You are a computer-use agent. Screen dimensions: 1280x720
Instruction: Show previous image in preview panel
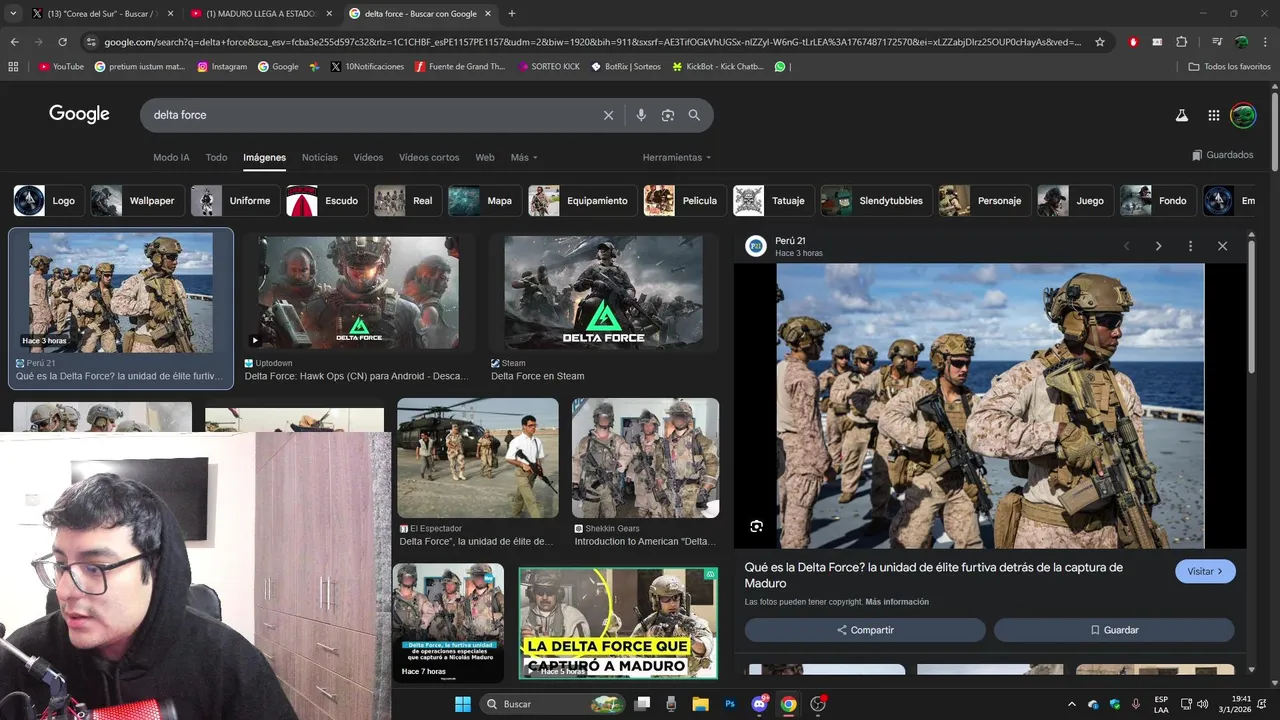[1126, 246]
